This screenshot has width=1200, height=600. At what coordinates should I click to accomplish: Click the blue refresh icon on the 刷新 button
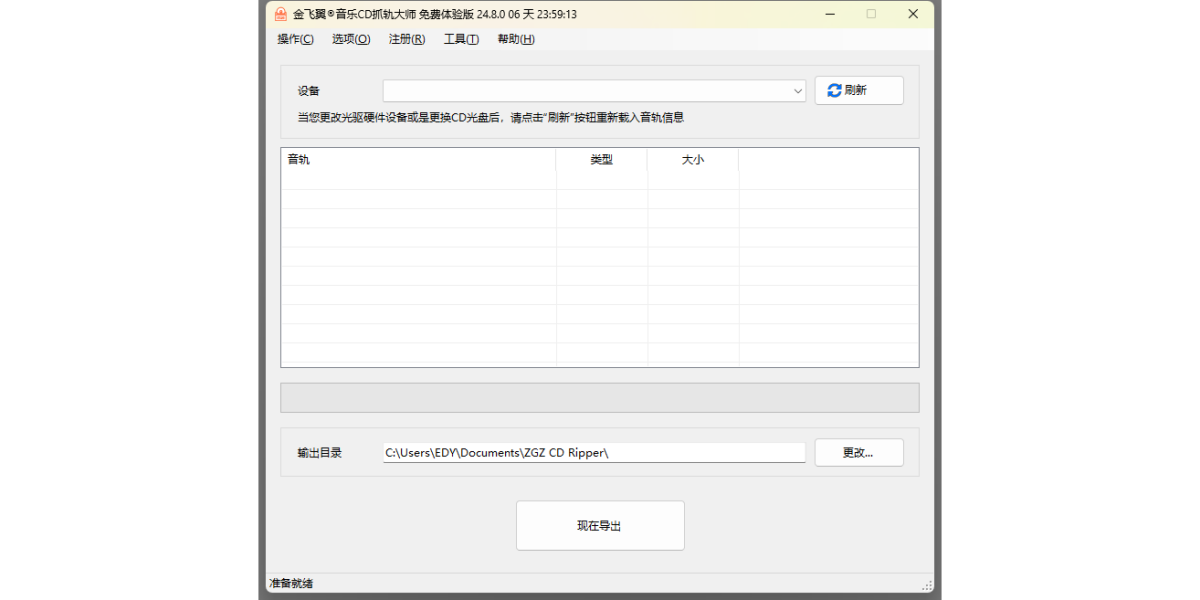click(x=835, y=90)
